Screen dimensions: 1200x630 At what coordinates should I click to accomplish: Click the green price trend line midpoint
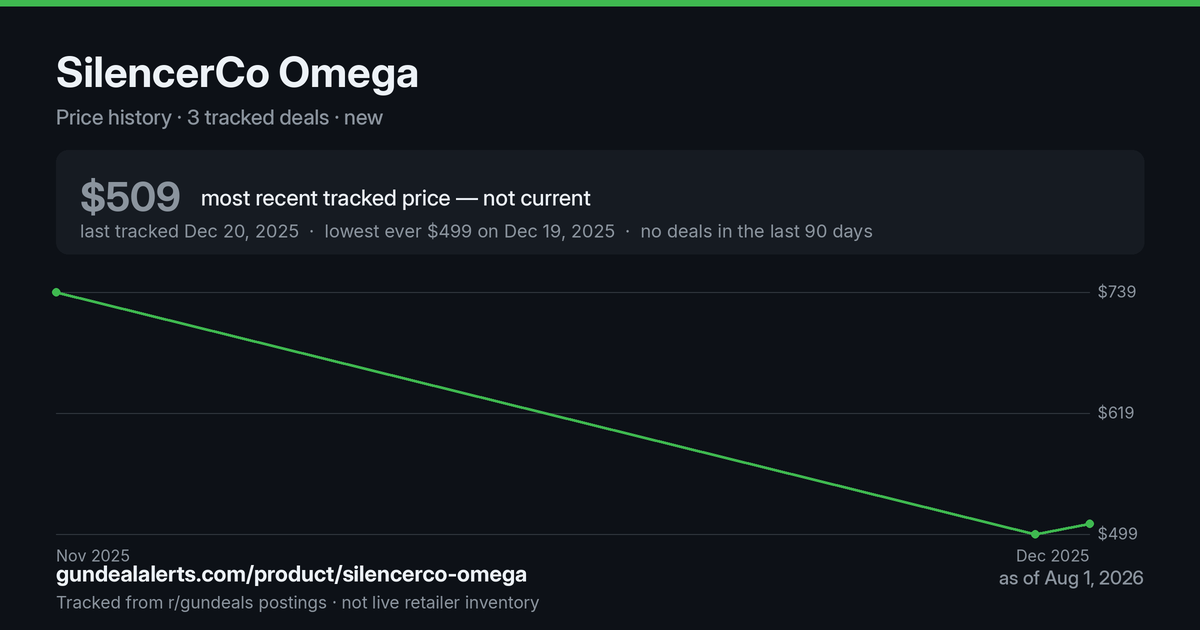point(545,413)
